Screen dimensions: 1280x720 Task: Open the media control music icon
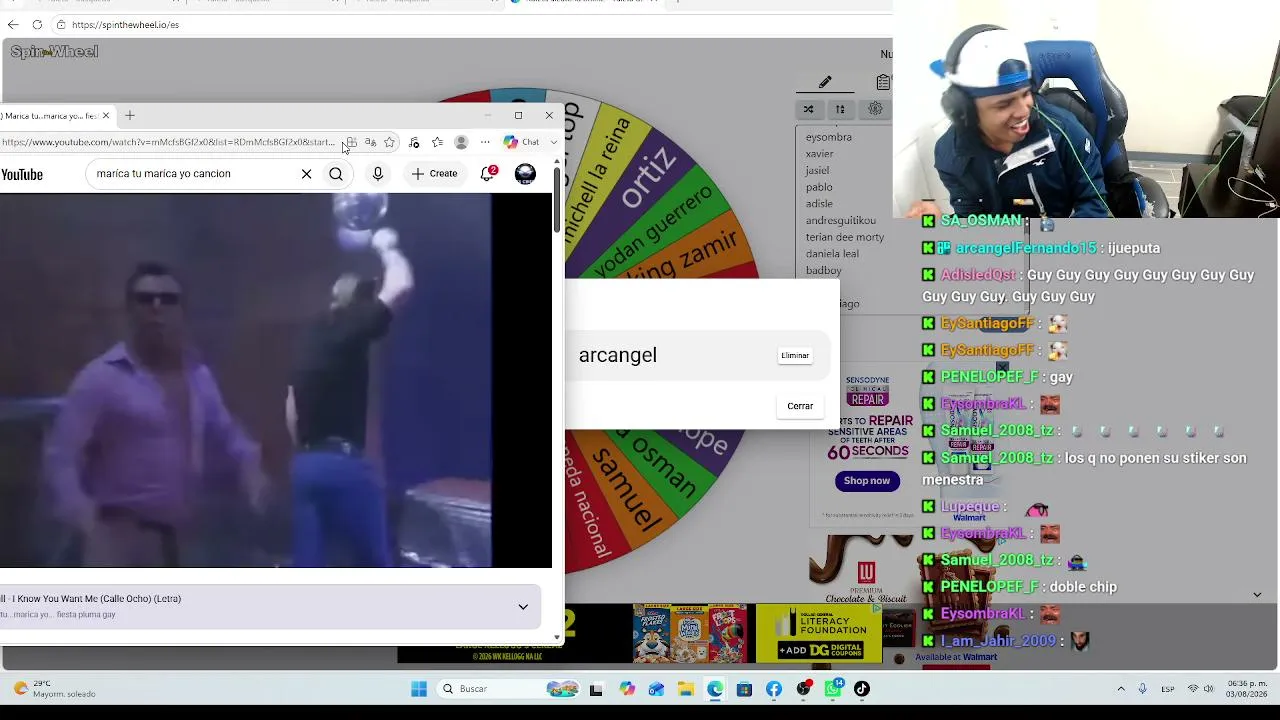tap(415, 142)
